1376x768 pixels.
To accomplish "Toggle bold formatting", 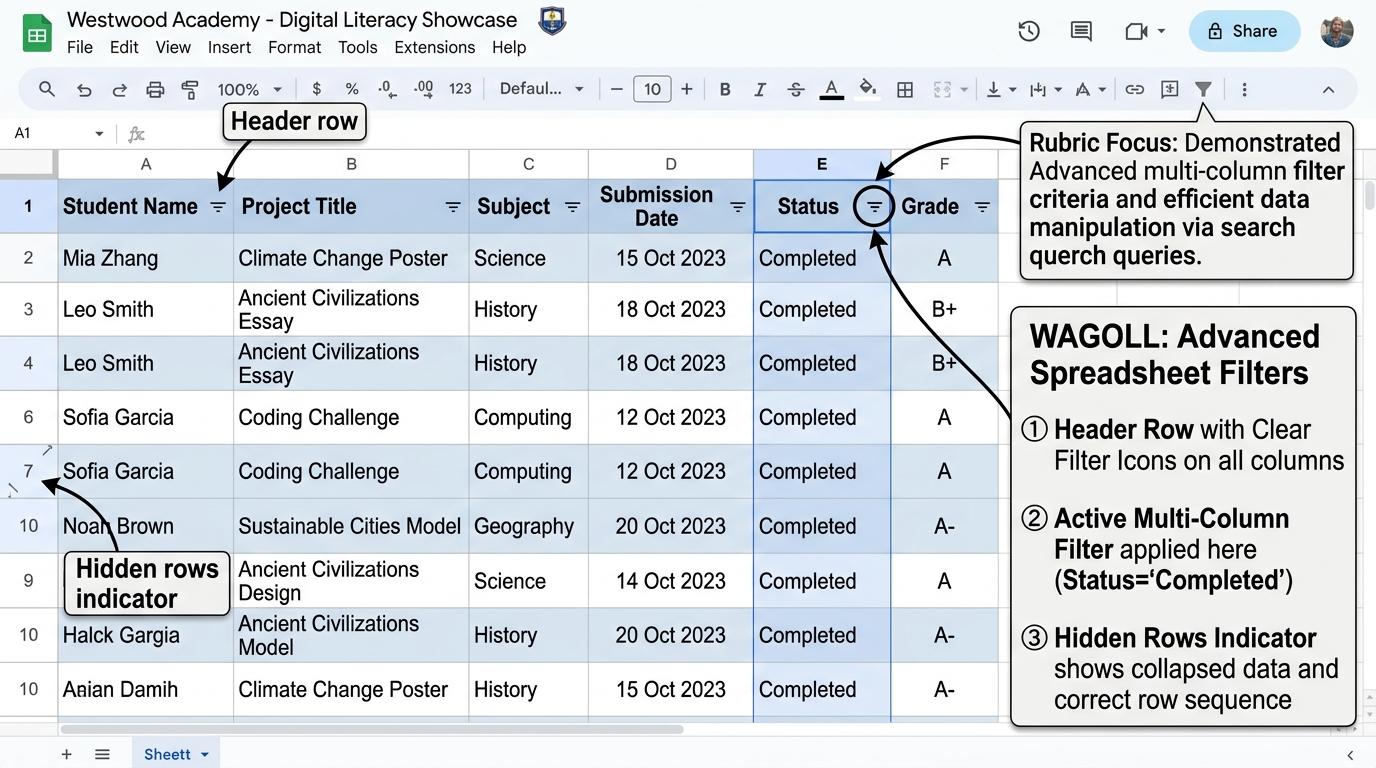I will click(x=725, y=90).
